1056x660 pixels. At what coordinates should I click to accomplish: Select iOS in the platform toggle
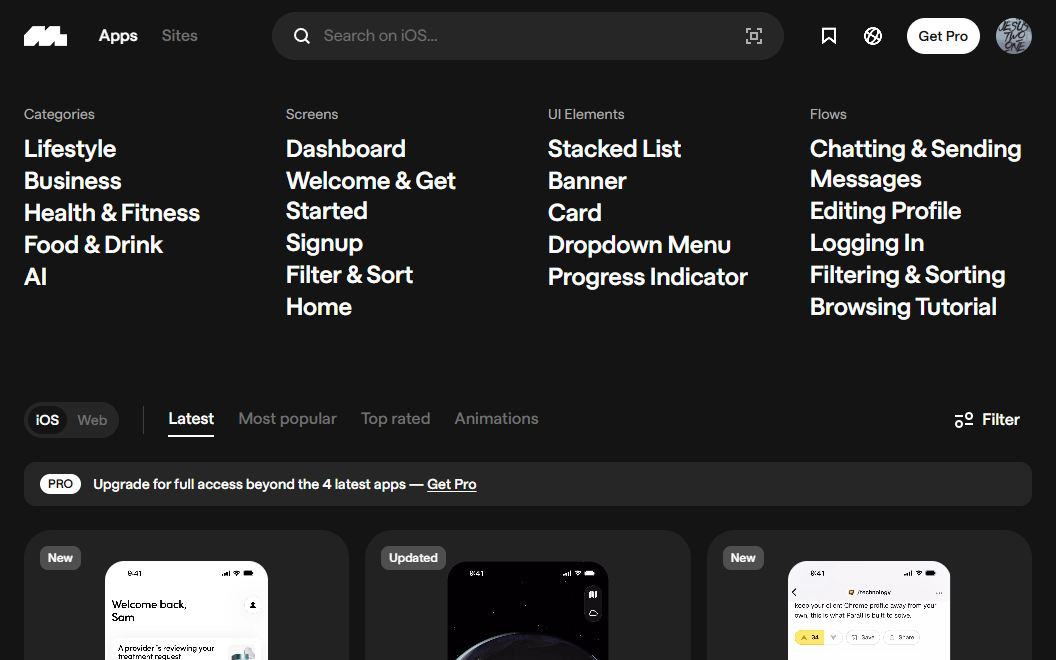pos(47,420)
